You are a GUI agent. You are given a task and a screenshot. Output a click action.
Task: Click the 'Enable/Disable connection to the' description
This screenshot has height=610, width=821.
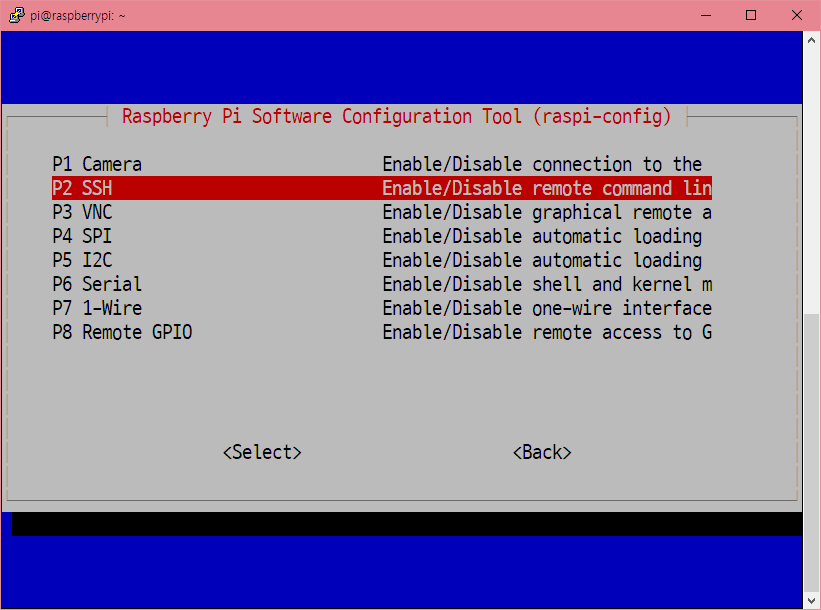pos(542,164)
